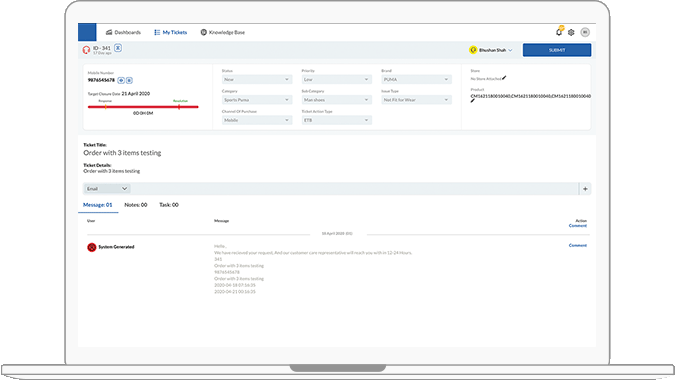Open the Dashboards menu item
Viewport: 675px width, 380px height.
click(x=123, y=32)
